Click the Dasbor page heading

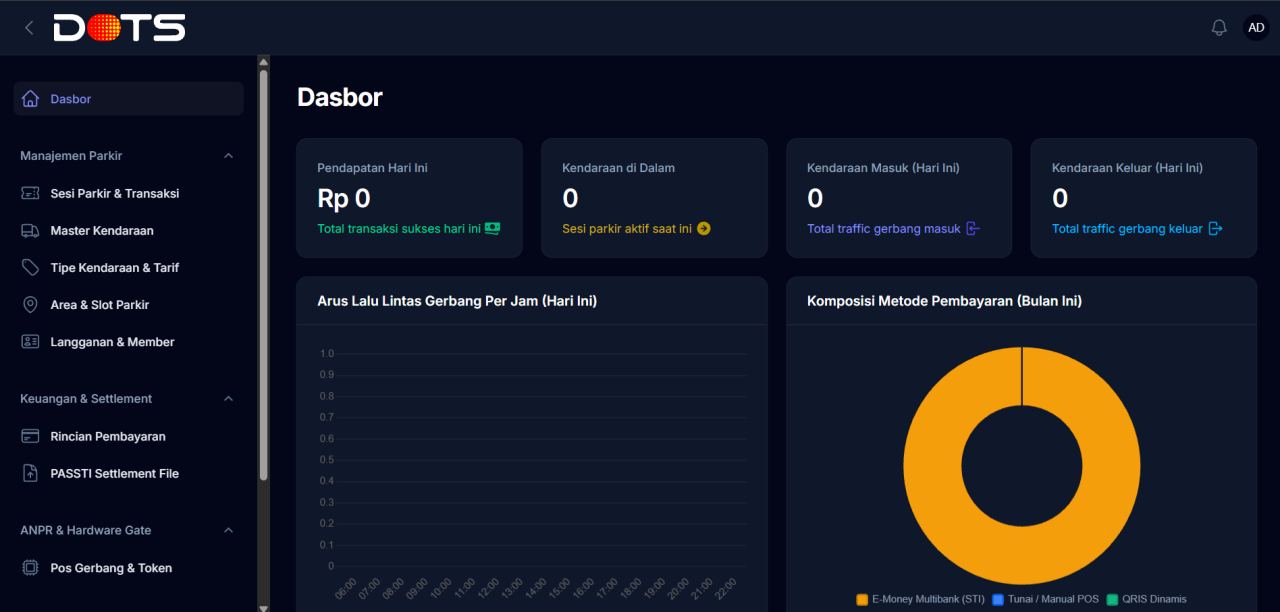pyautogui.click(x=340, y=97)
